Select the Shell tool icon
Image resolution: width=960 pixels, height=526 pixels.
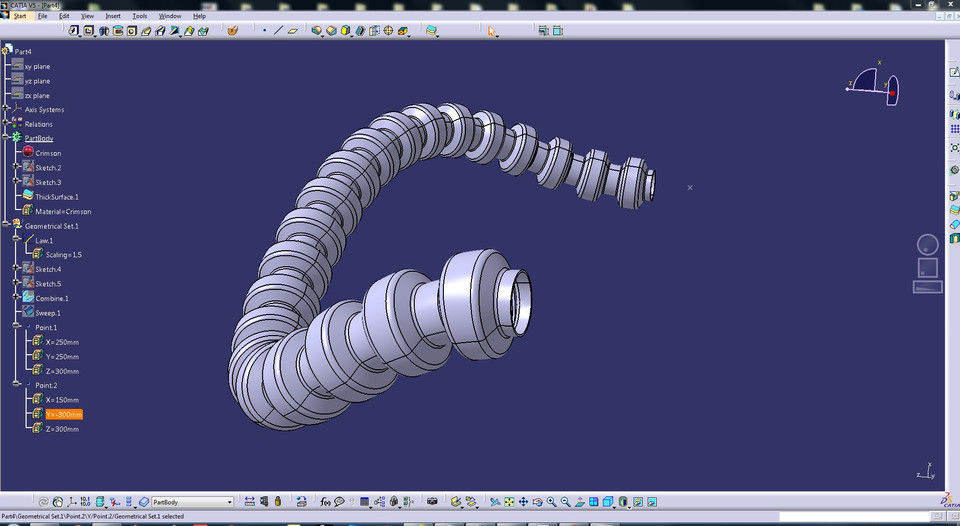click(x=360, y=31)
